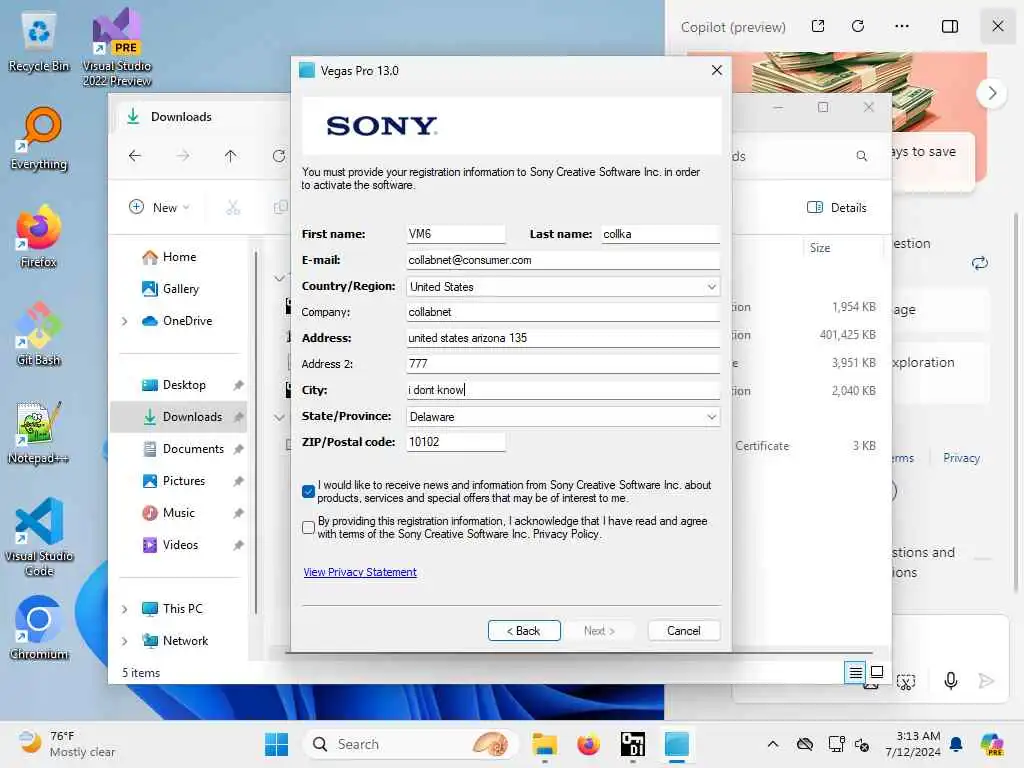Click the Copilot screenshot capture icon
The width and height of the screenshot is (1024, 768).
(906, 682)
